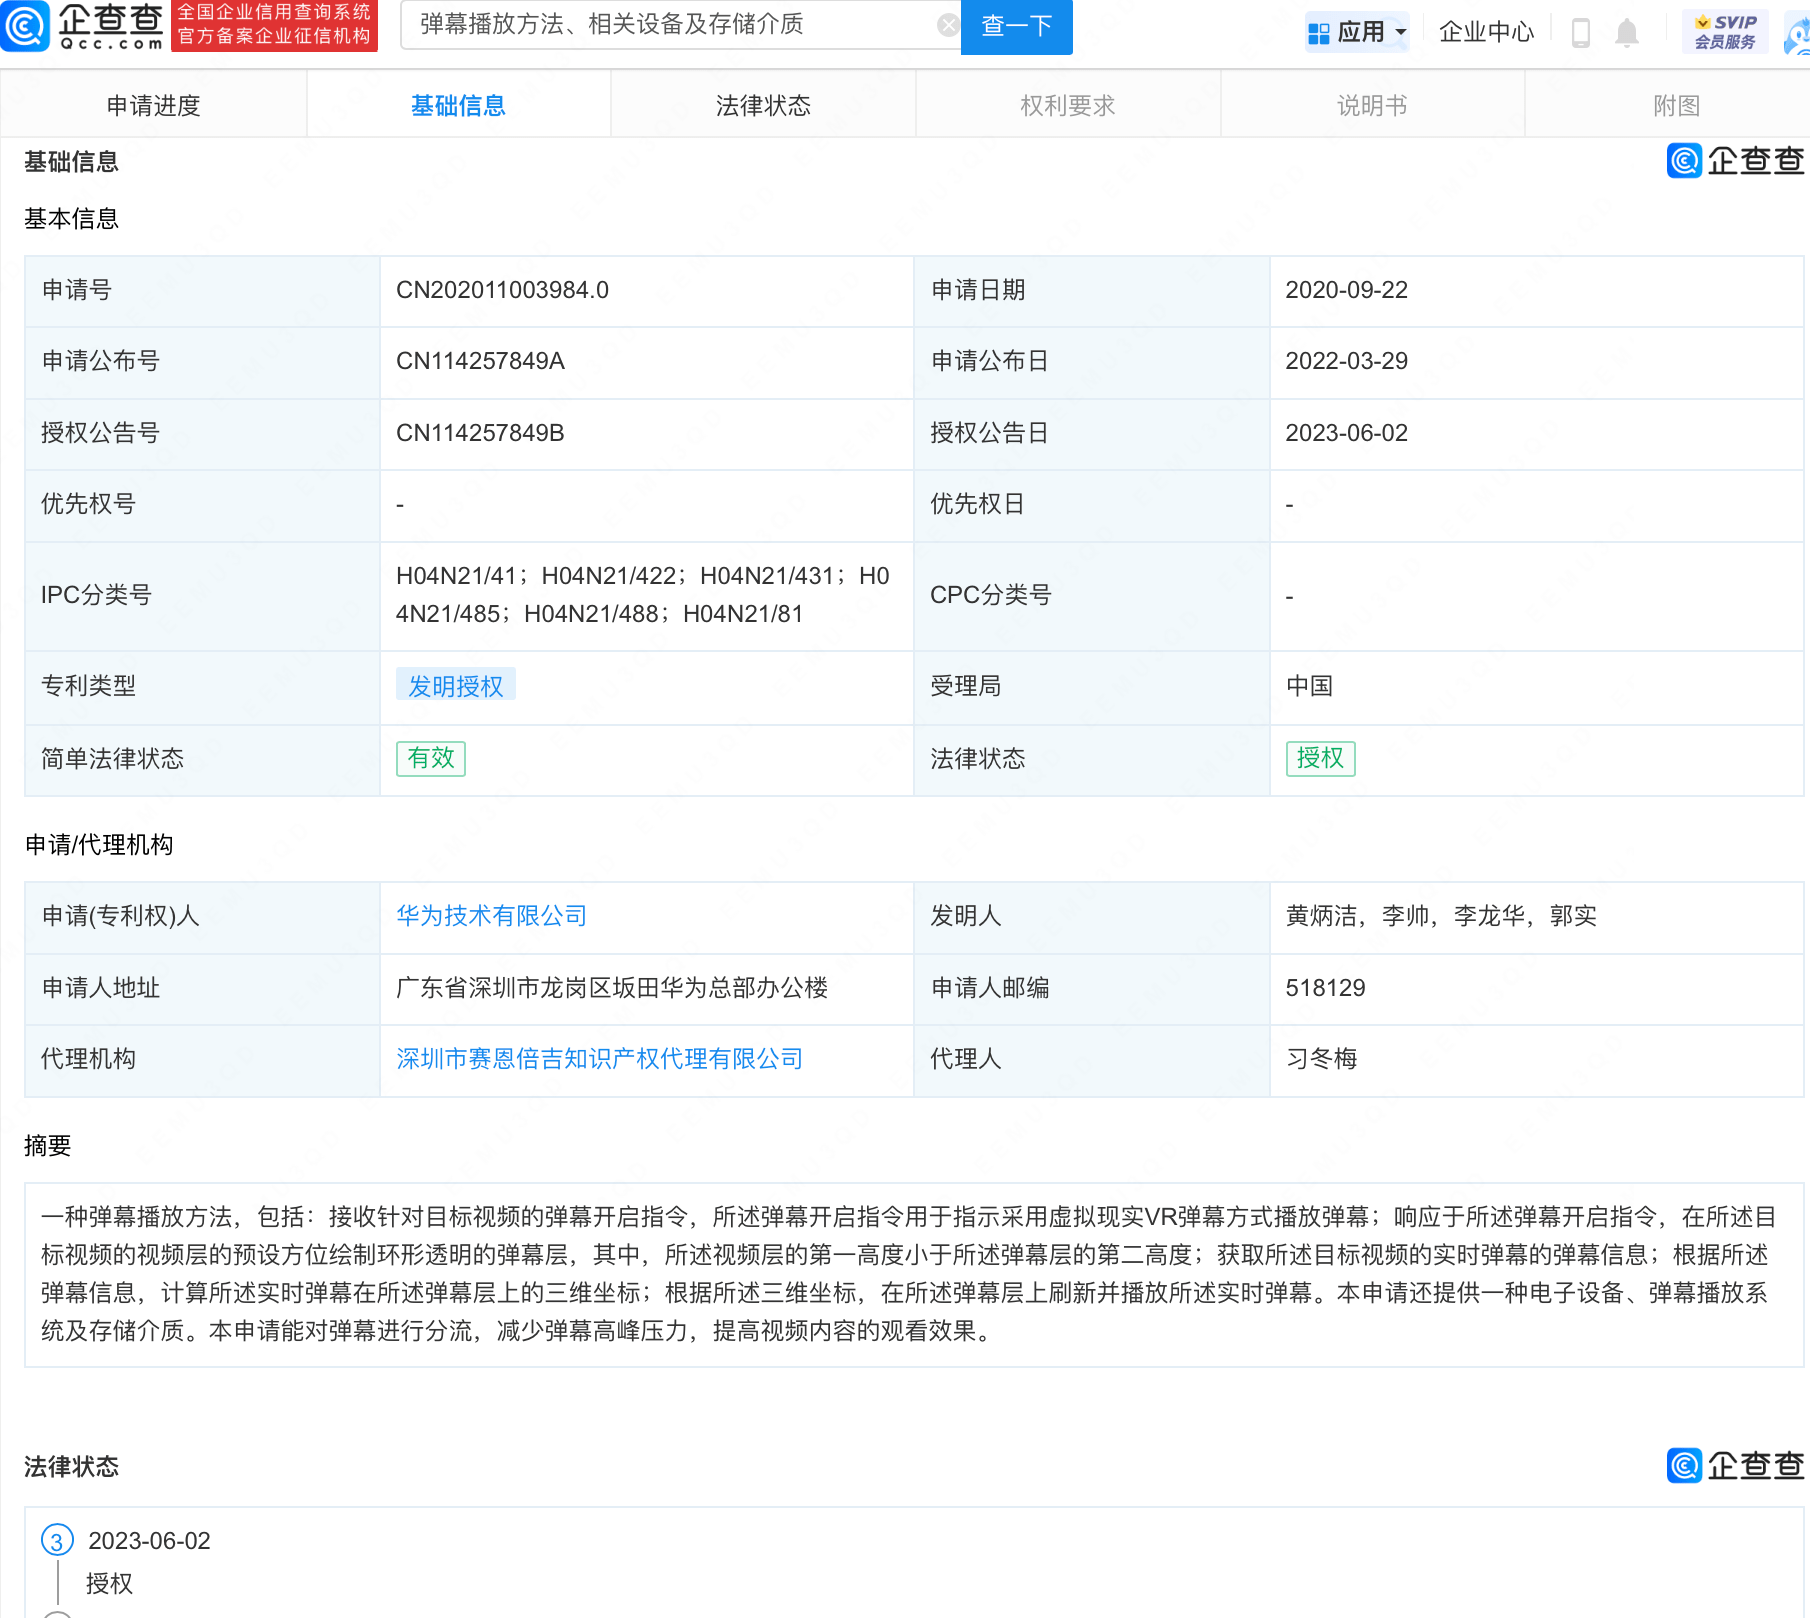
Task: Clear the search box with the X icon
Action: 948,24
